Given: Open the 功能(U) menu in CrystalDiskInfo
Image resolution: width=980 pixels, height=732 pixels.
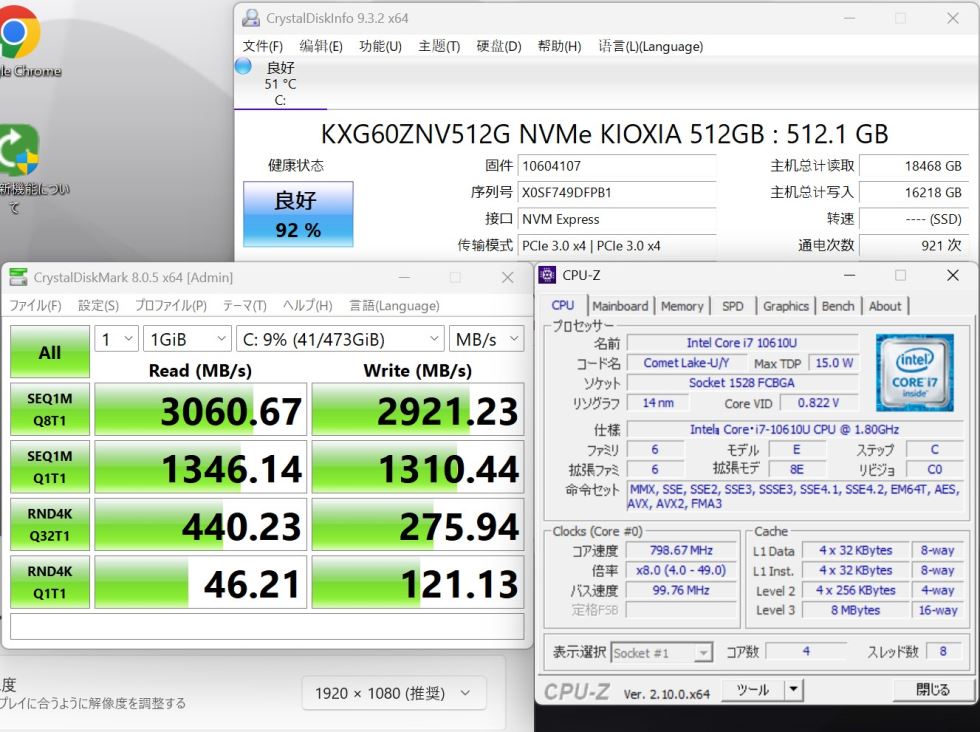Looking at the screenshot, I should pos(380,46).
